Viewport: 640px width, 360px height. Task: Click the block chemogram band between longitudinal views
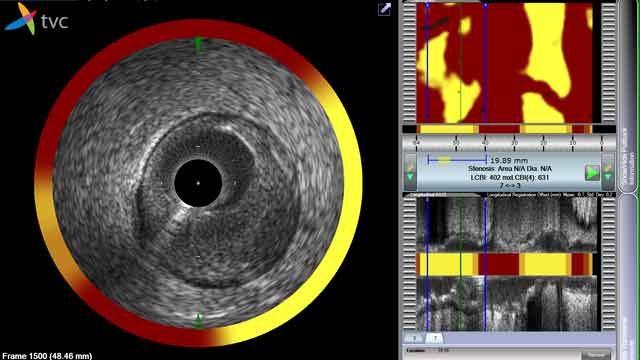click(504, 264)
